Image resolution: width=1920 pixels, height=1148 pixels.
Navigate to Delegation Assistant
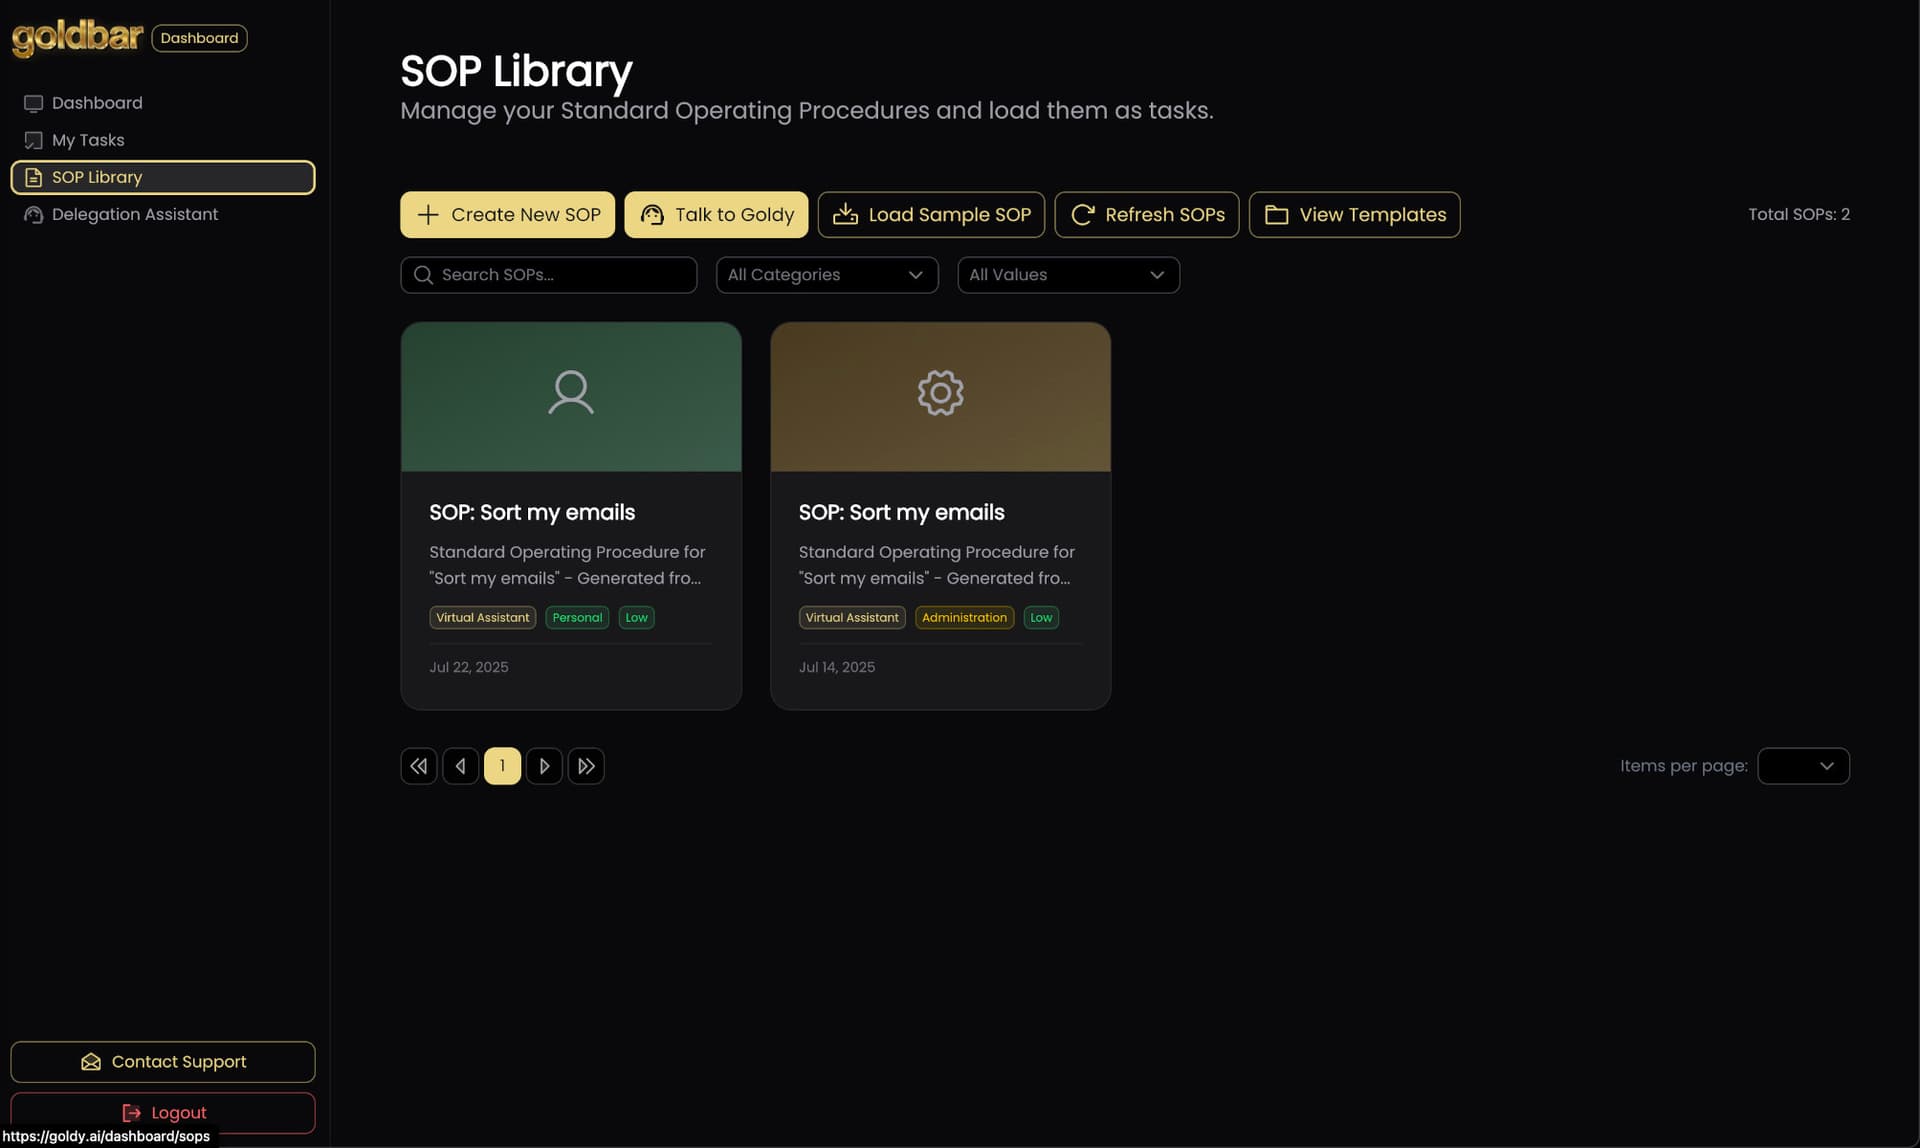(134, 214)
